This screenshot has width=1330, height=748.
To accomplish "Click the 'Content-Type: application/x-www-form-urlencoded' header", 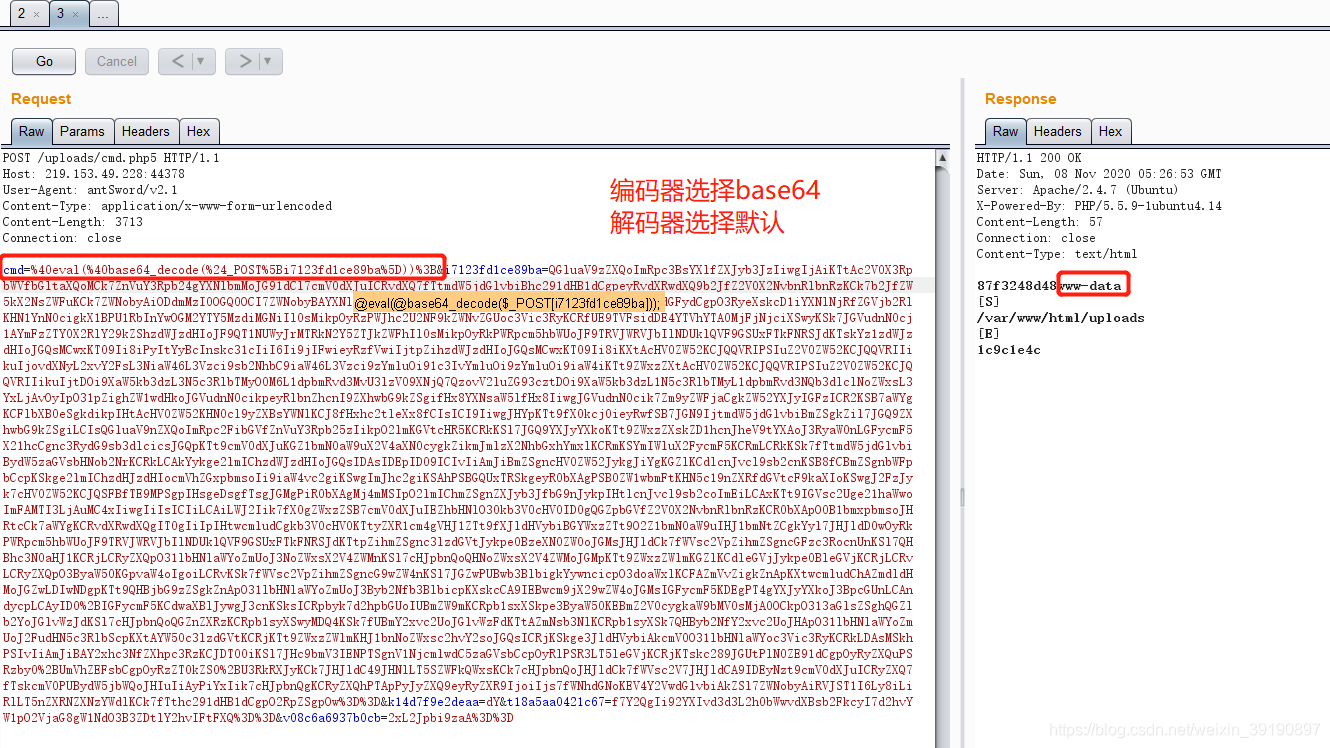I will [167, 206].
